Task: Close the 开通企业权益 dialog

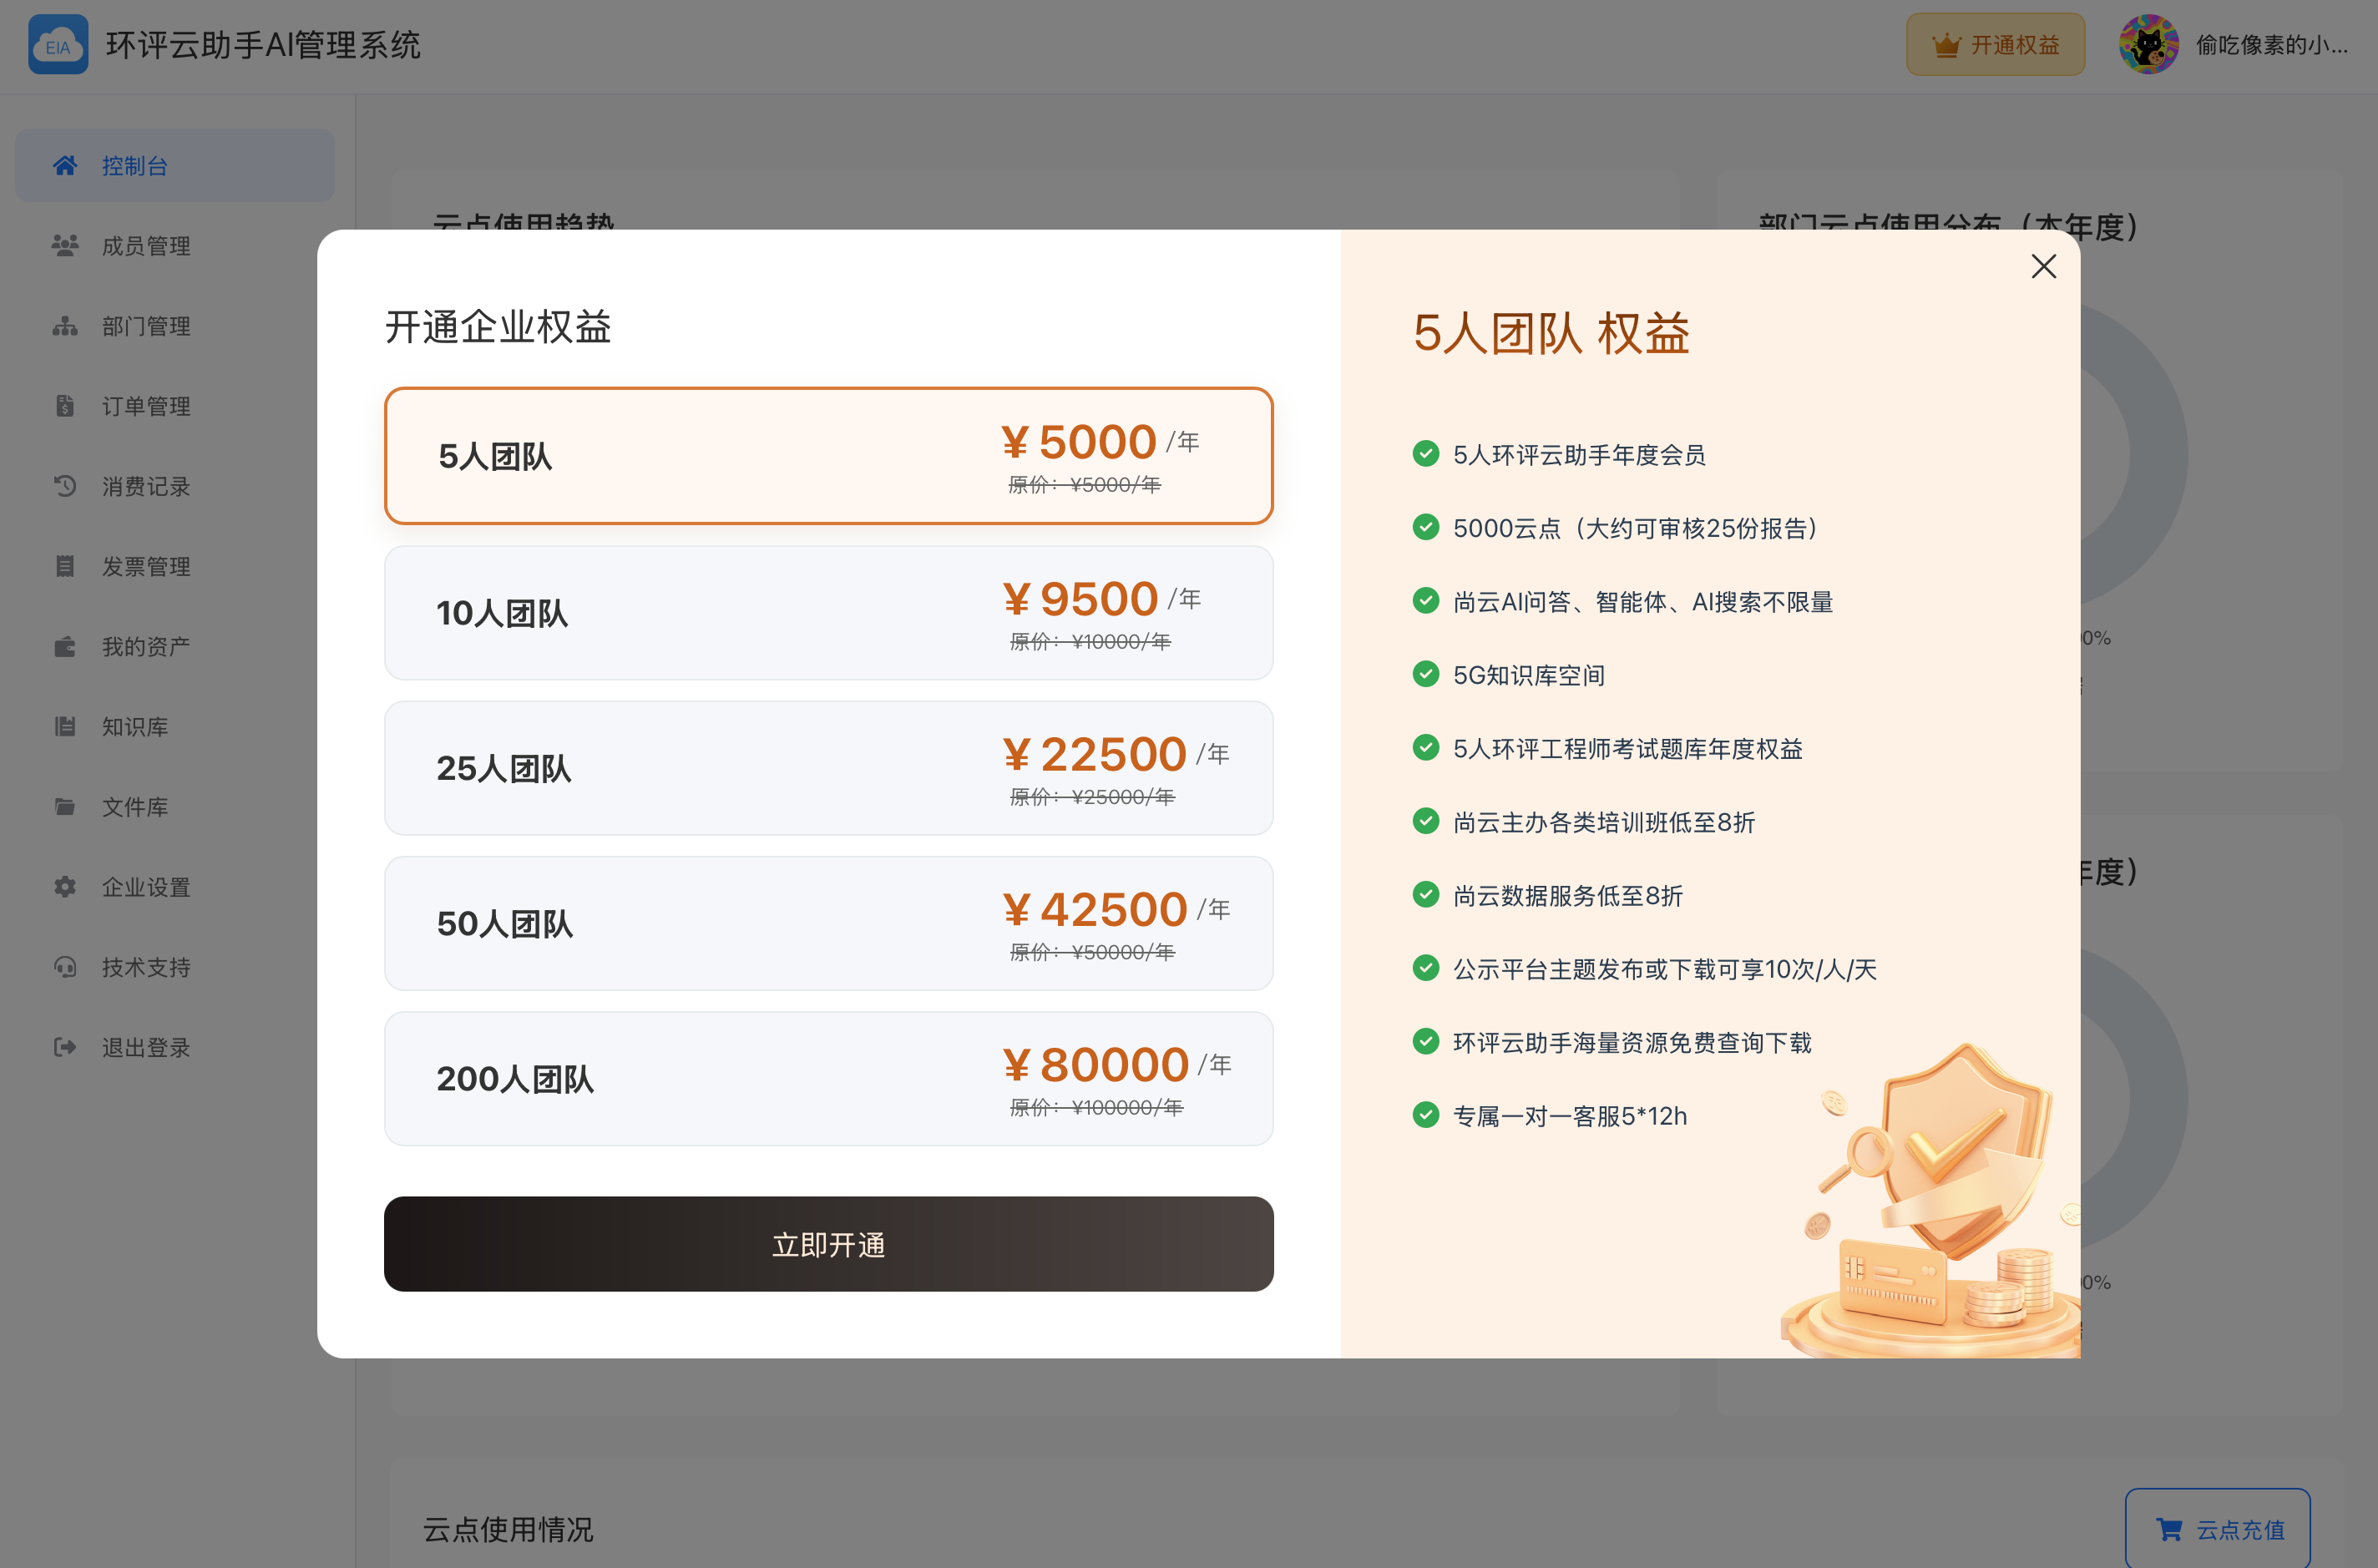Action: [2043, 266]
